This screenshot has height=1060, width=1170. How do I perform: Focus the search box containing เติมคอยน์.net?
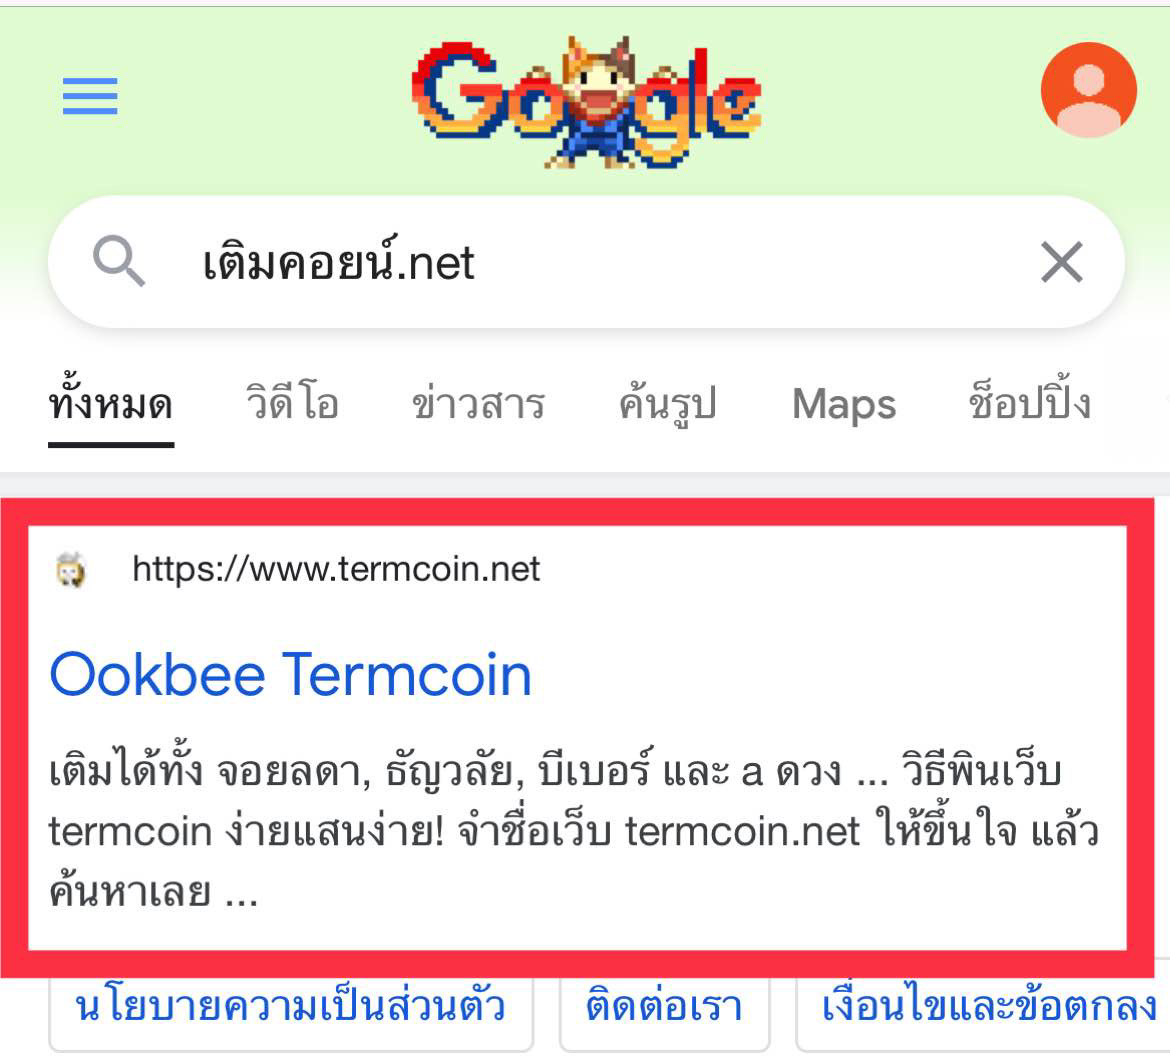(x=560, y=263)
